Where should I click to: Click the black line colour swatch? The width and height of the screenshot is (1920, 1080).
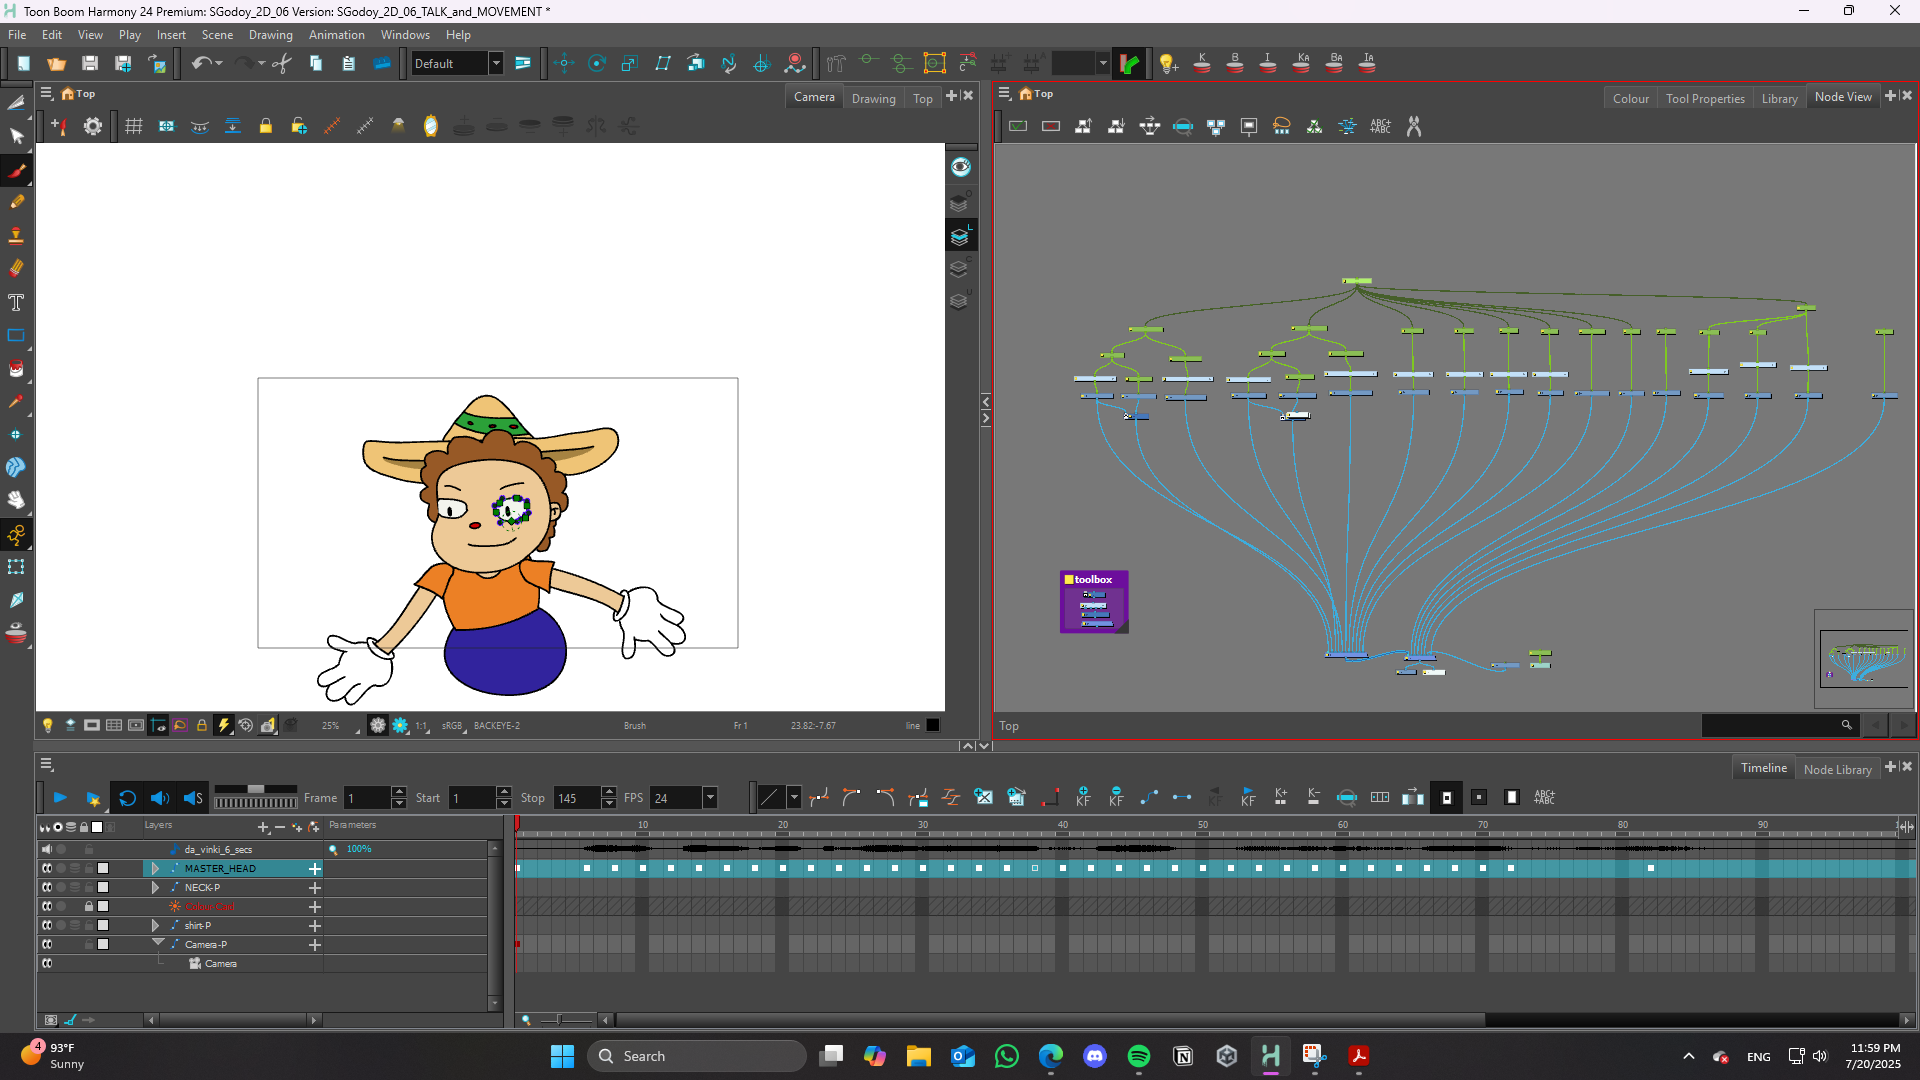[933, 726]
